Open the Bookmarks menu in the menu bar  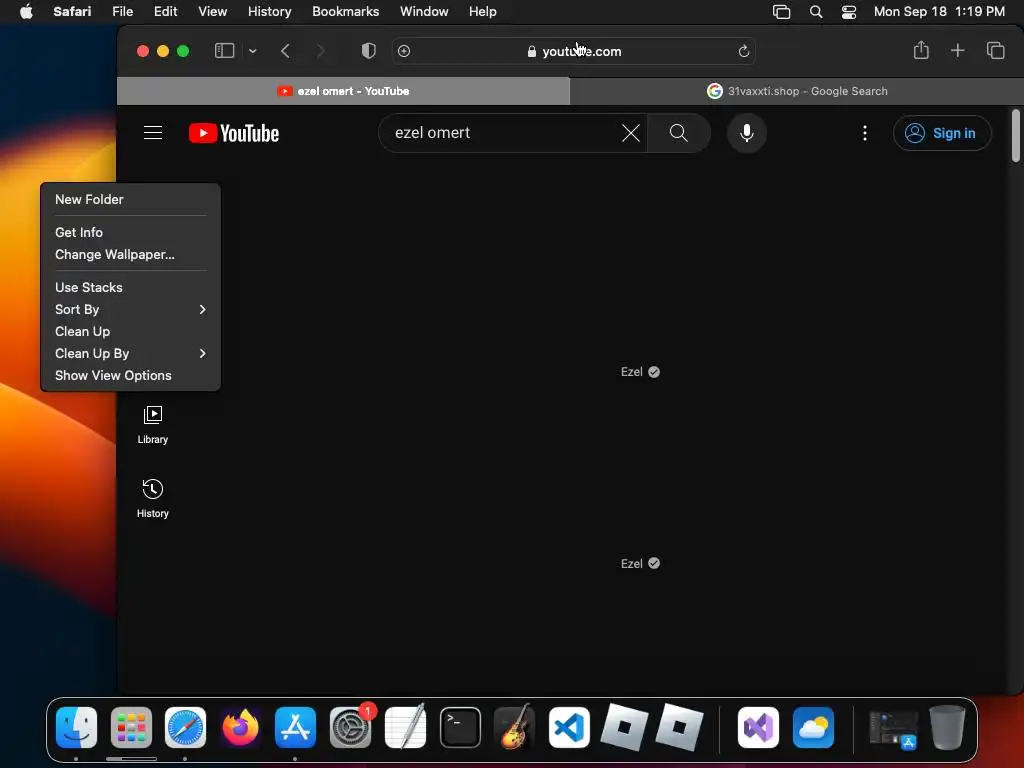click(x=345, y=12)
